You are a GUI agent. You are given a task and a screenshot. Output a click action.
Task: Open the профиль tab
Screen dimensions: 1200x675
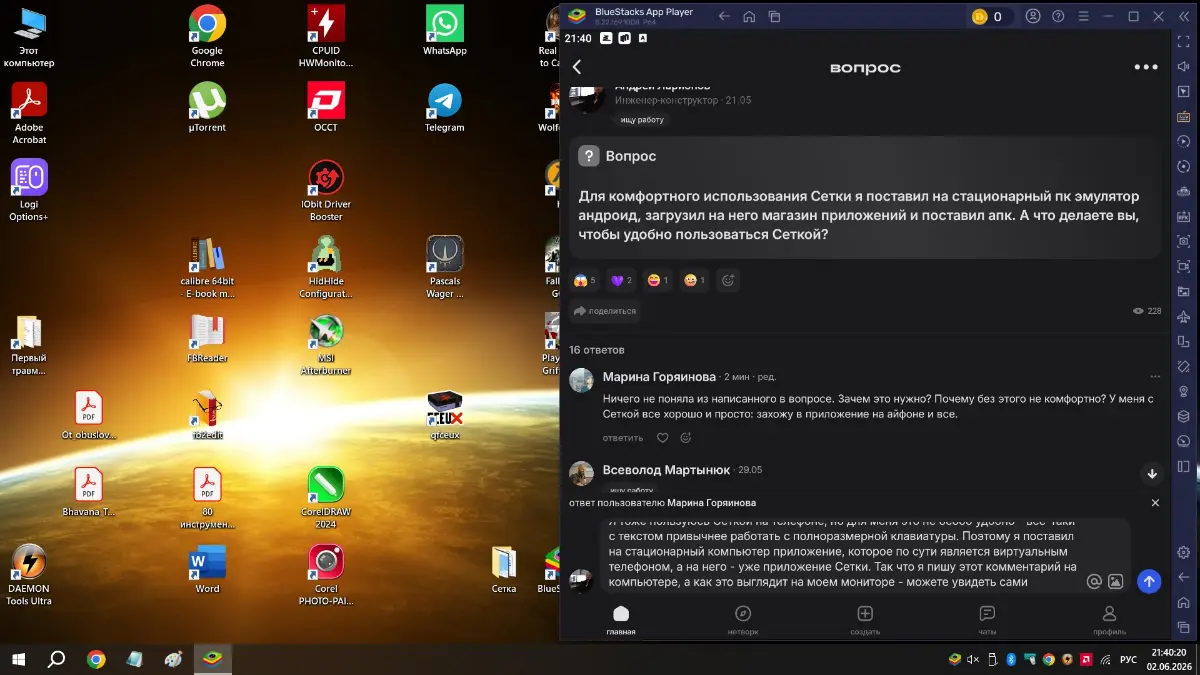click(1109, 620)
